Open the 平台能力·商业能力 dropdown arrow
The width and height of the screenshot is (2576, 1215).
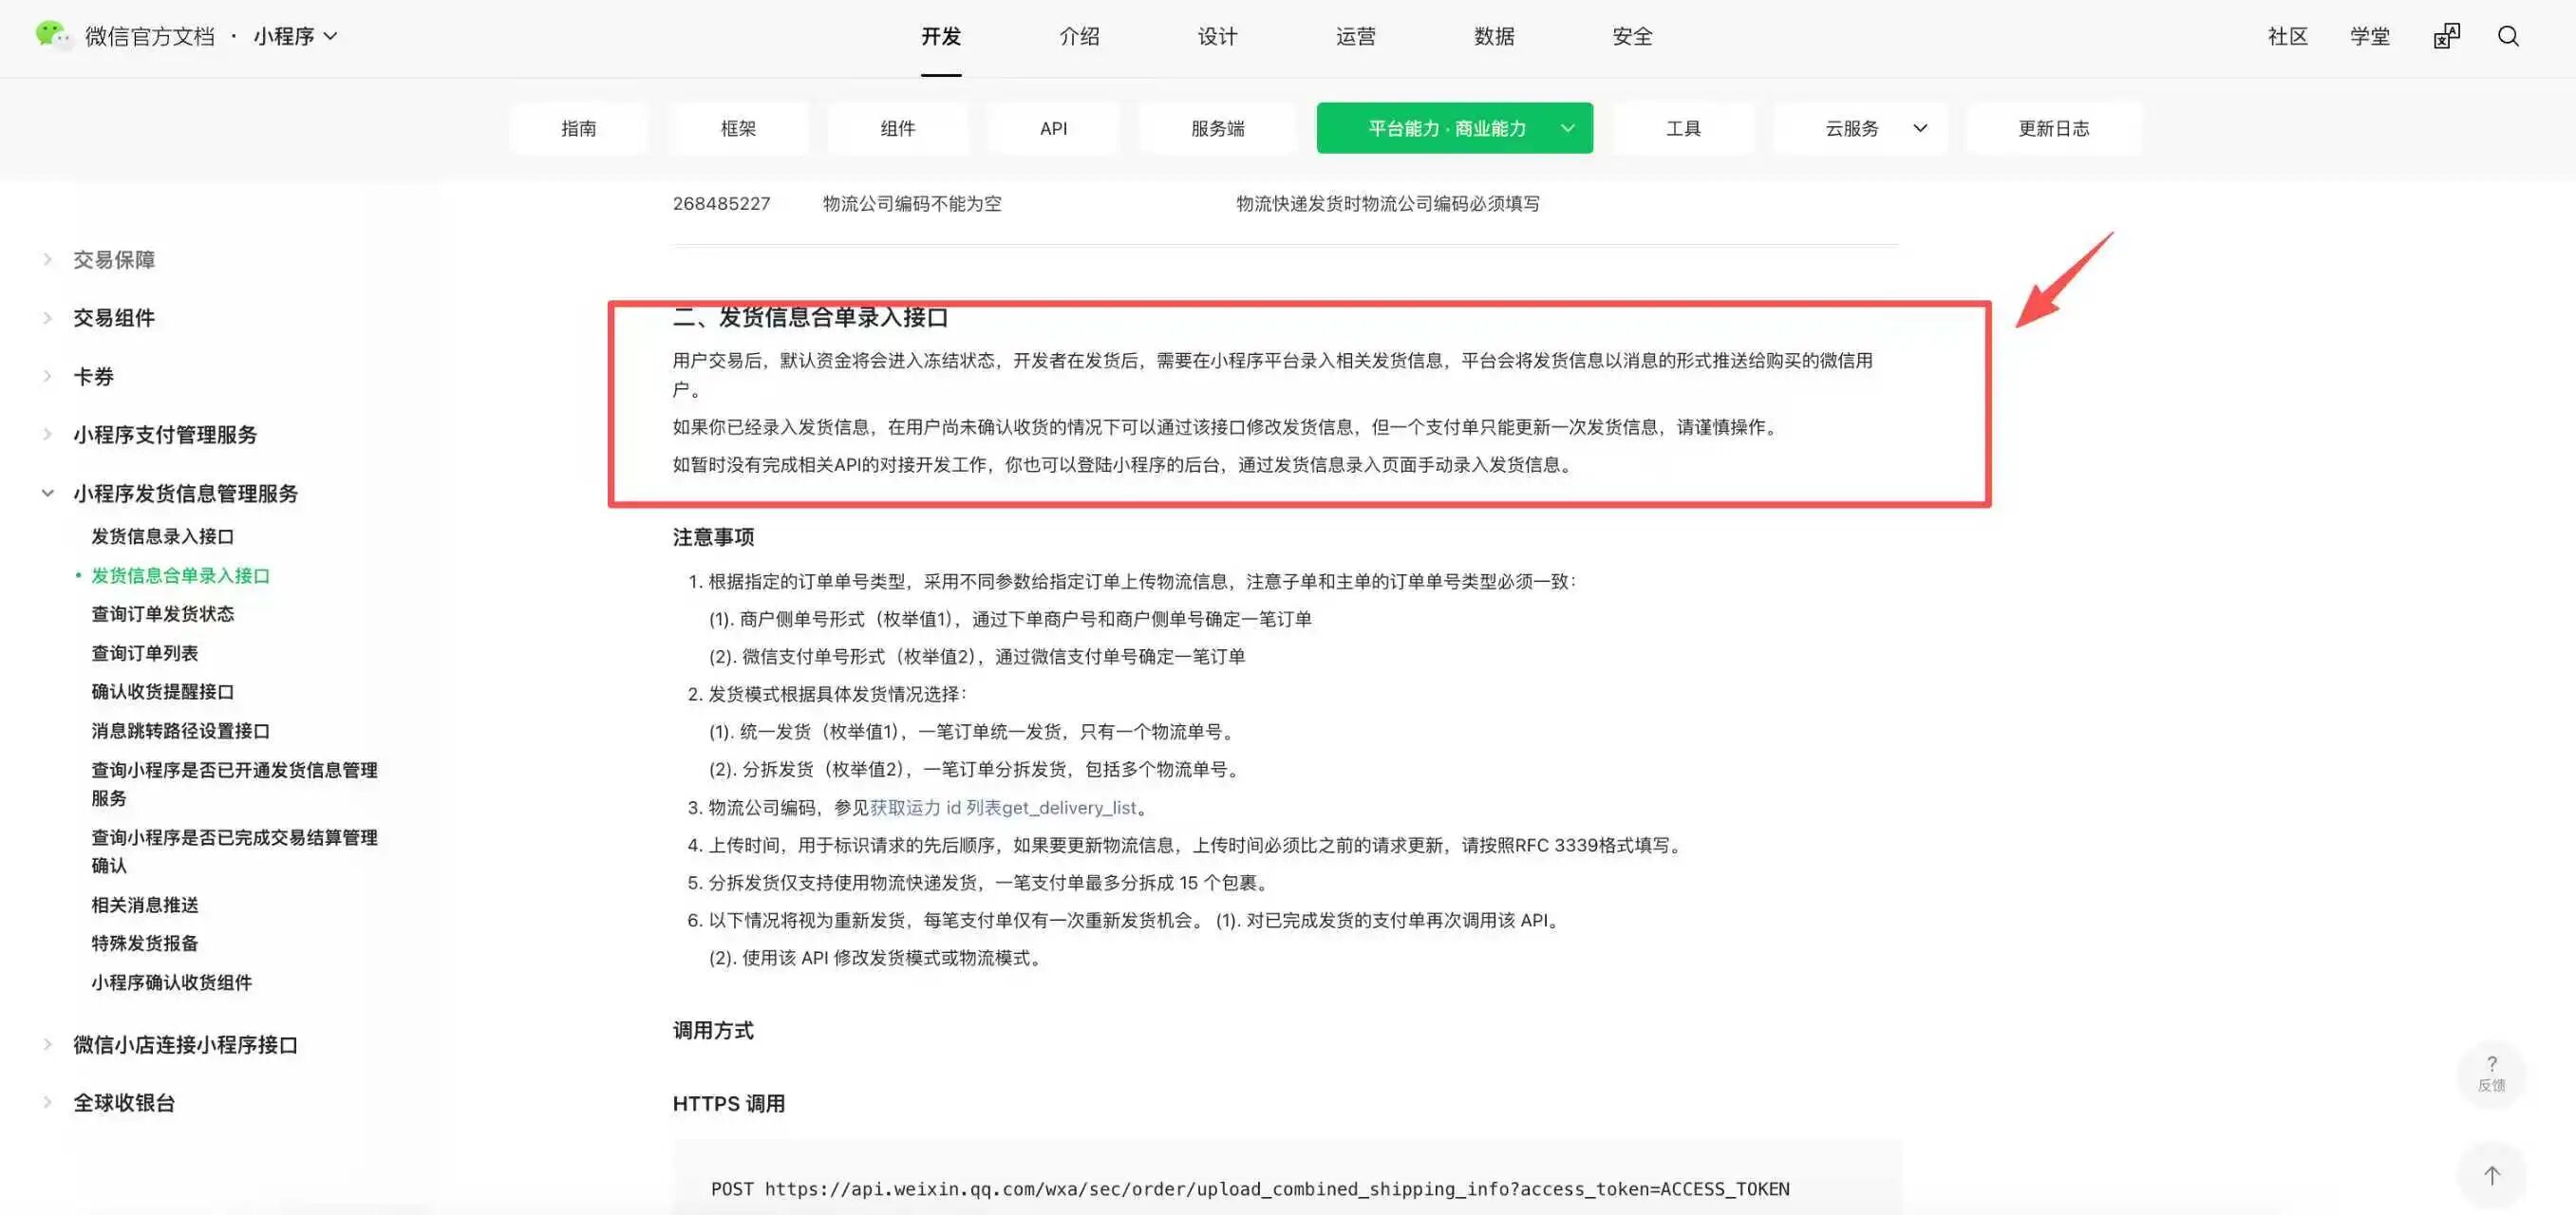[1567, 128]
